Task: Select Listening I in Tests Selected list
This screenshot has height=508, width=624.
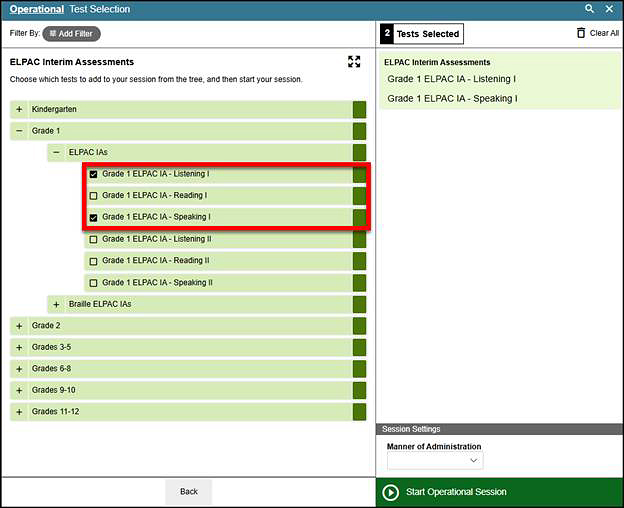Action: coord(451,79)
